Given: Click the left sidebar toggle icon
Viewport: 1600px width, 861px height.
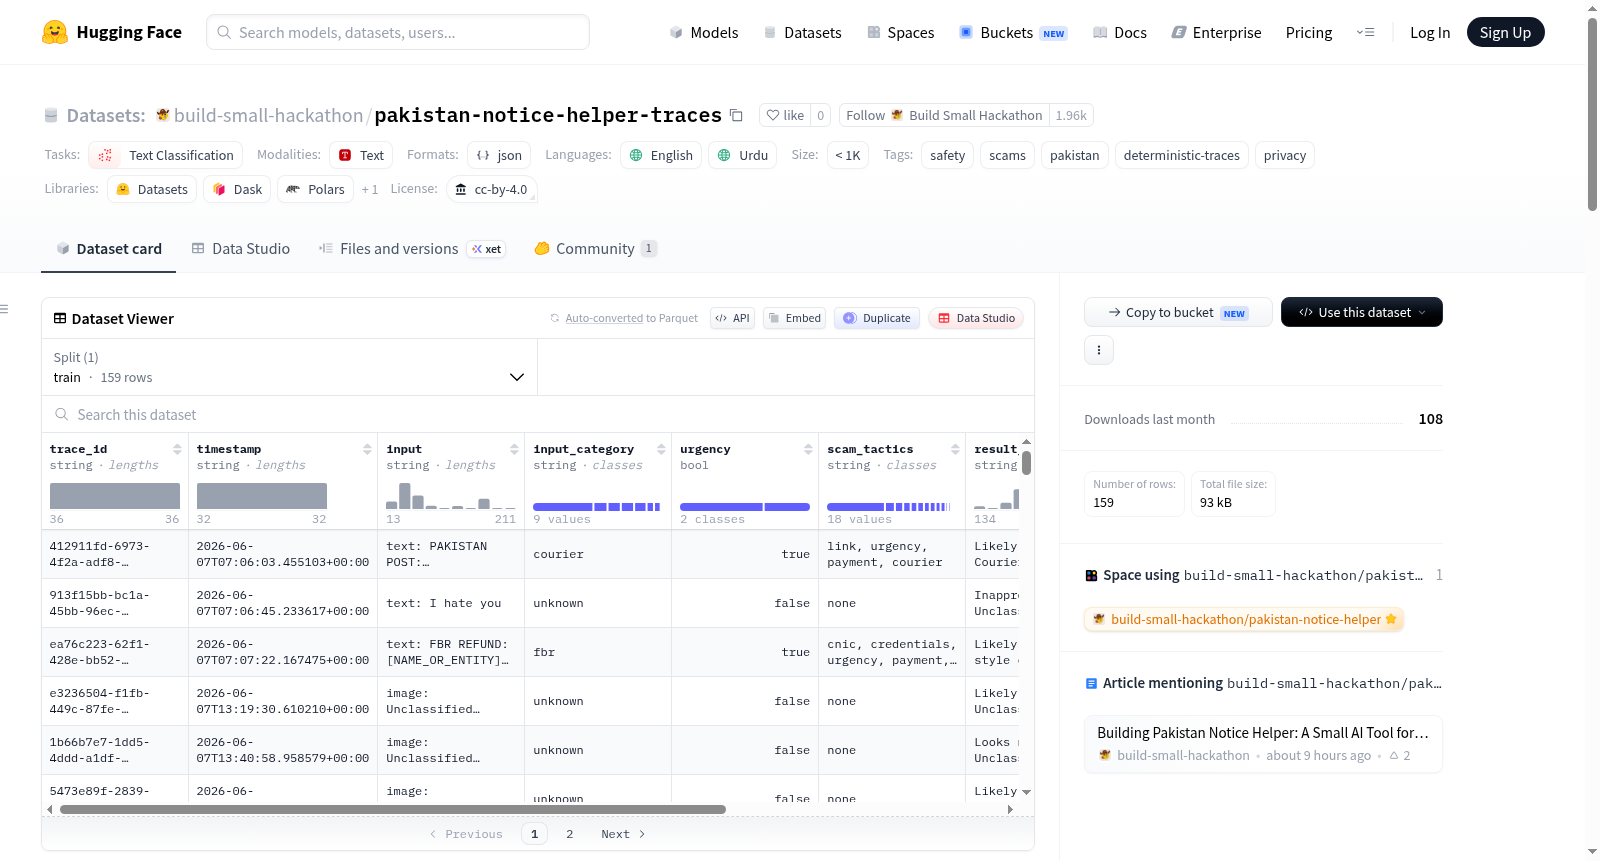Looking at the screenshot, I should (4, 309).
